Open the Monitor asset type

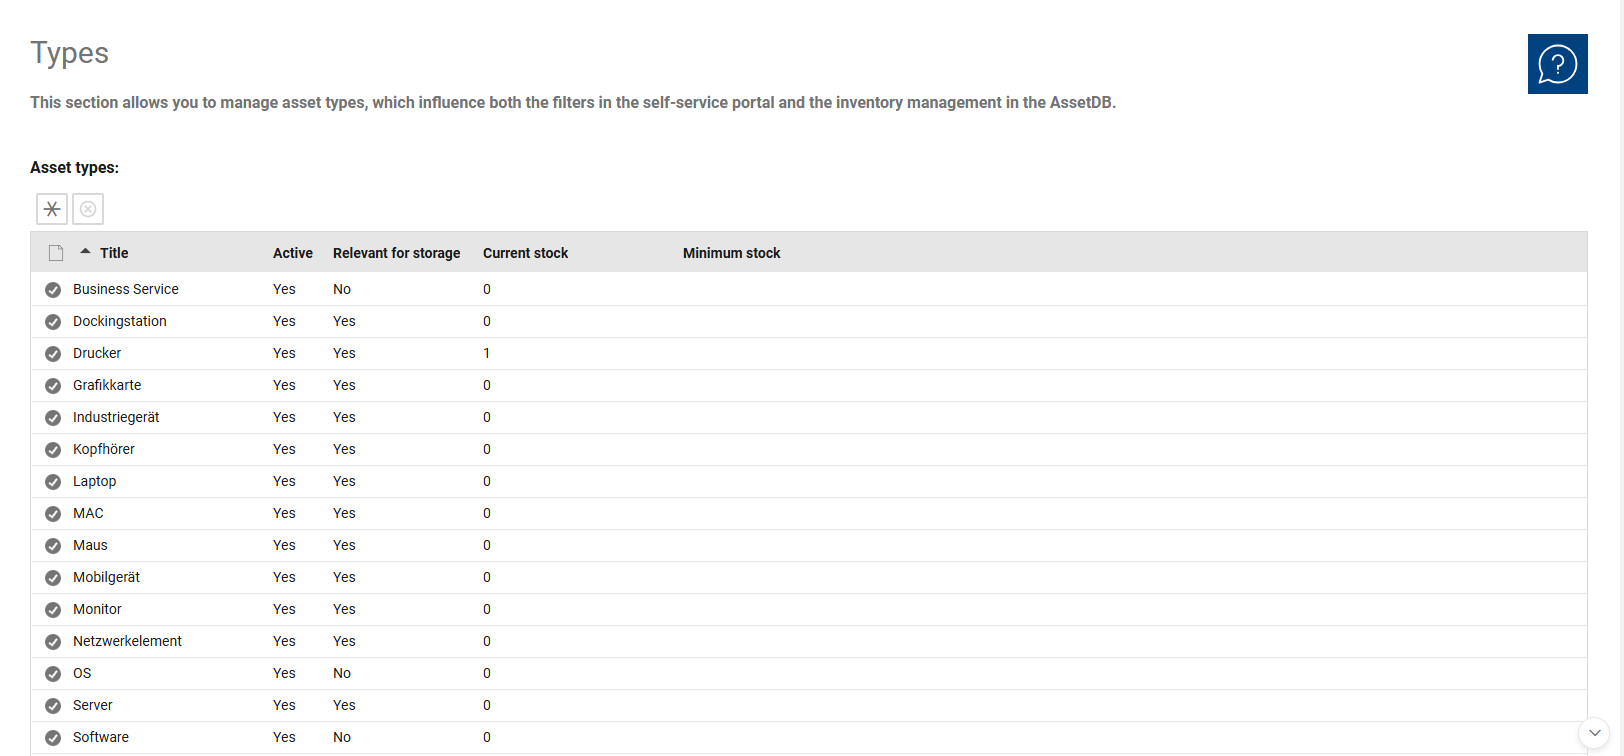[97, 609]
